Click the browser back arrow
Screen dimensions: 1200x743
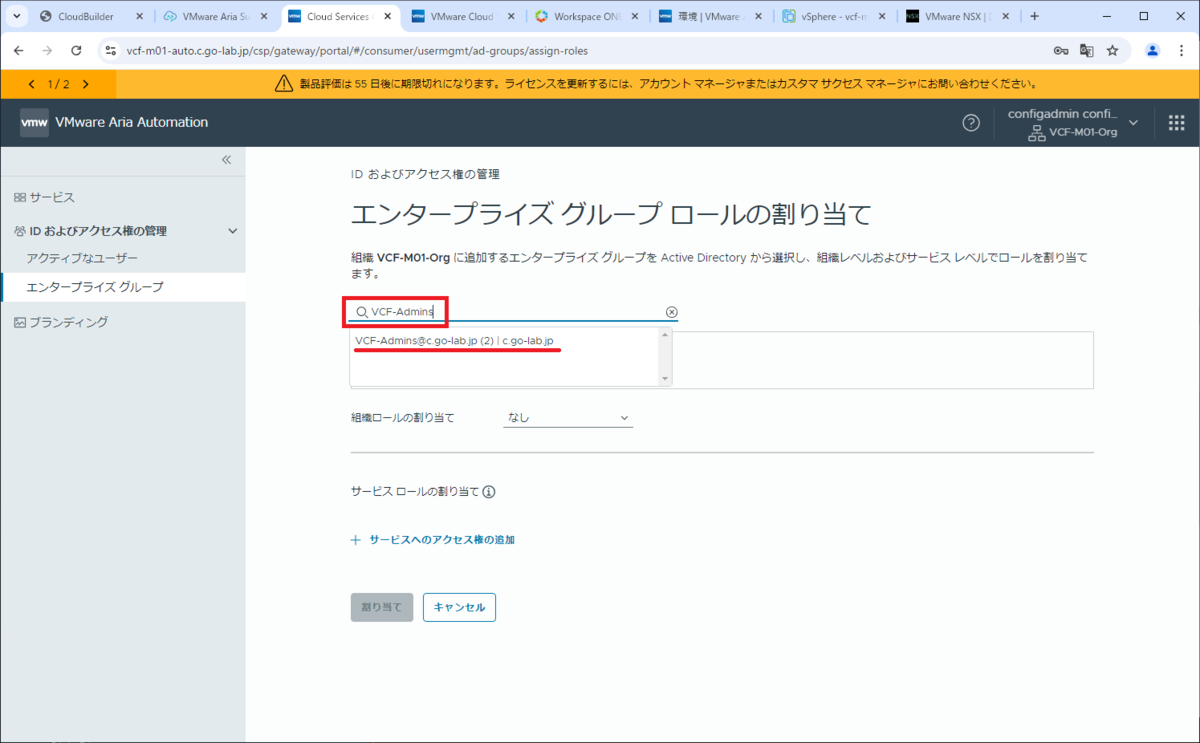pyautogui.click(x=20, y=50)
